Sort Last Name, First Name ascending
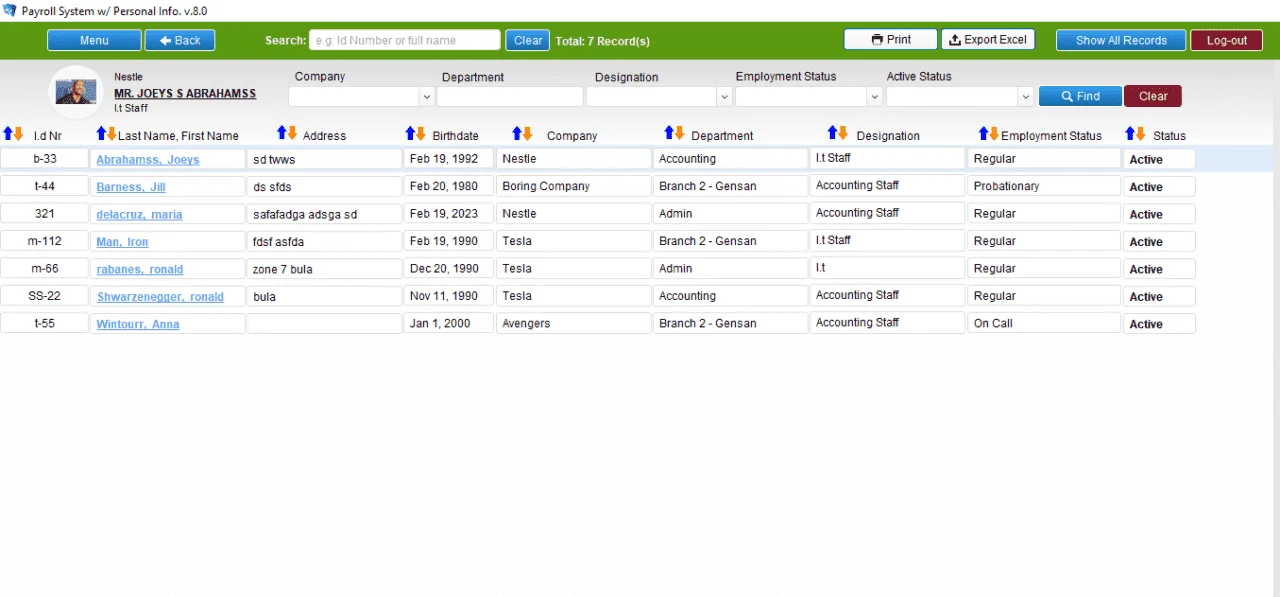1280x597 pixels. tap(101, 134)
